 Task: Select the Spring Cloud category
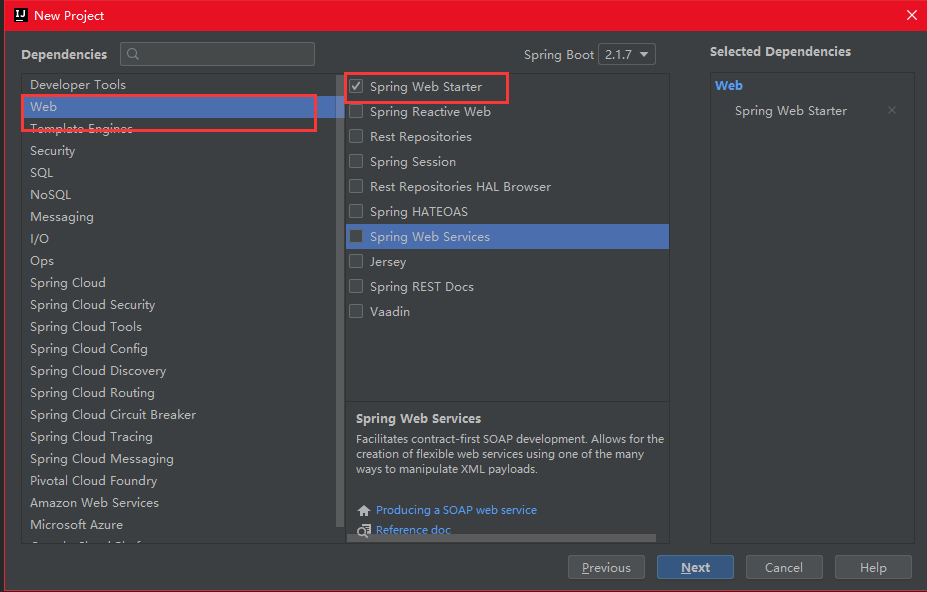pos(179,282)
